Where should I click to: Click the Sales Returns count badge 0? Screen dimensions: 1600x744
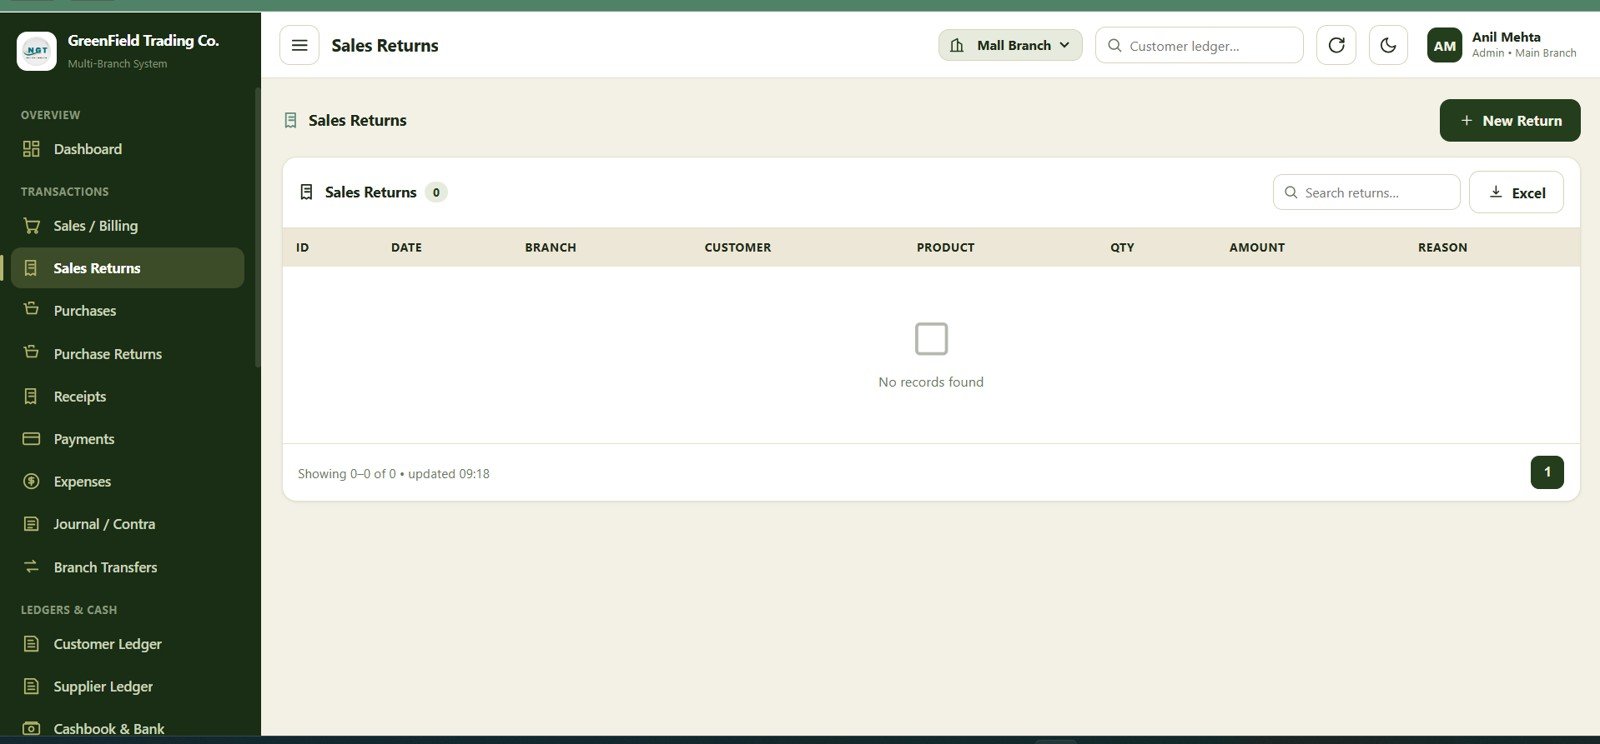pos(436,192)
